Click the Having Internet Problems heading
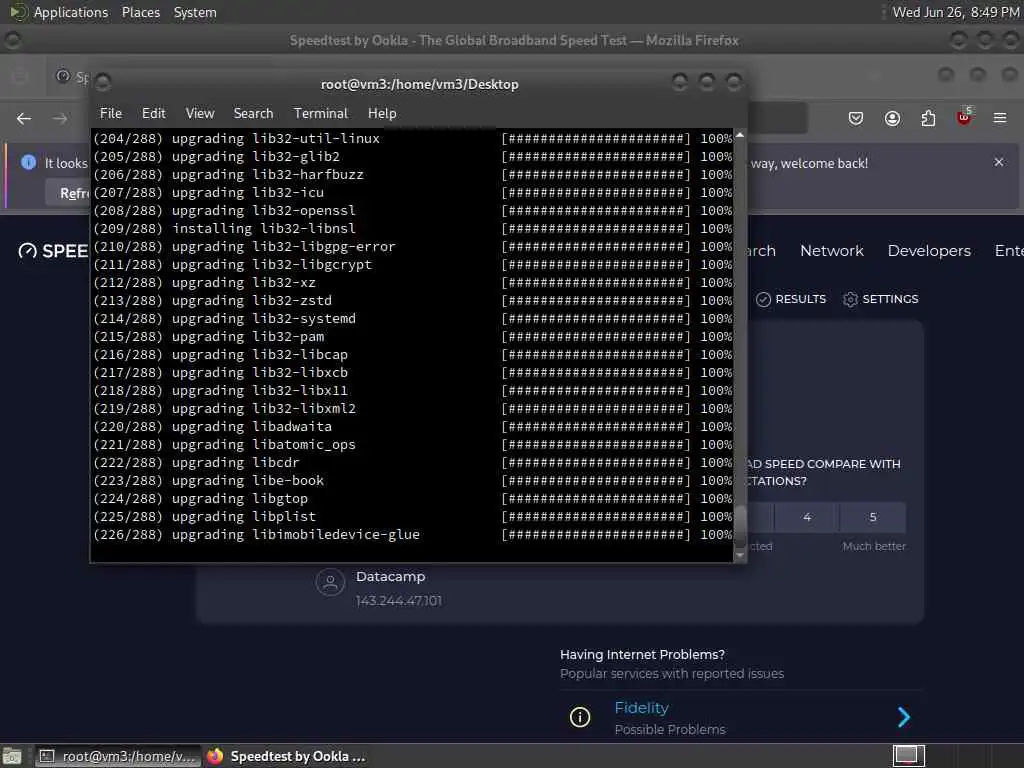The image size is (1024, 768). tap(642, 654)
